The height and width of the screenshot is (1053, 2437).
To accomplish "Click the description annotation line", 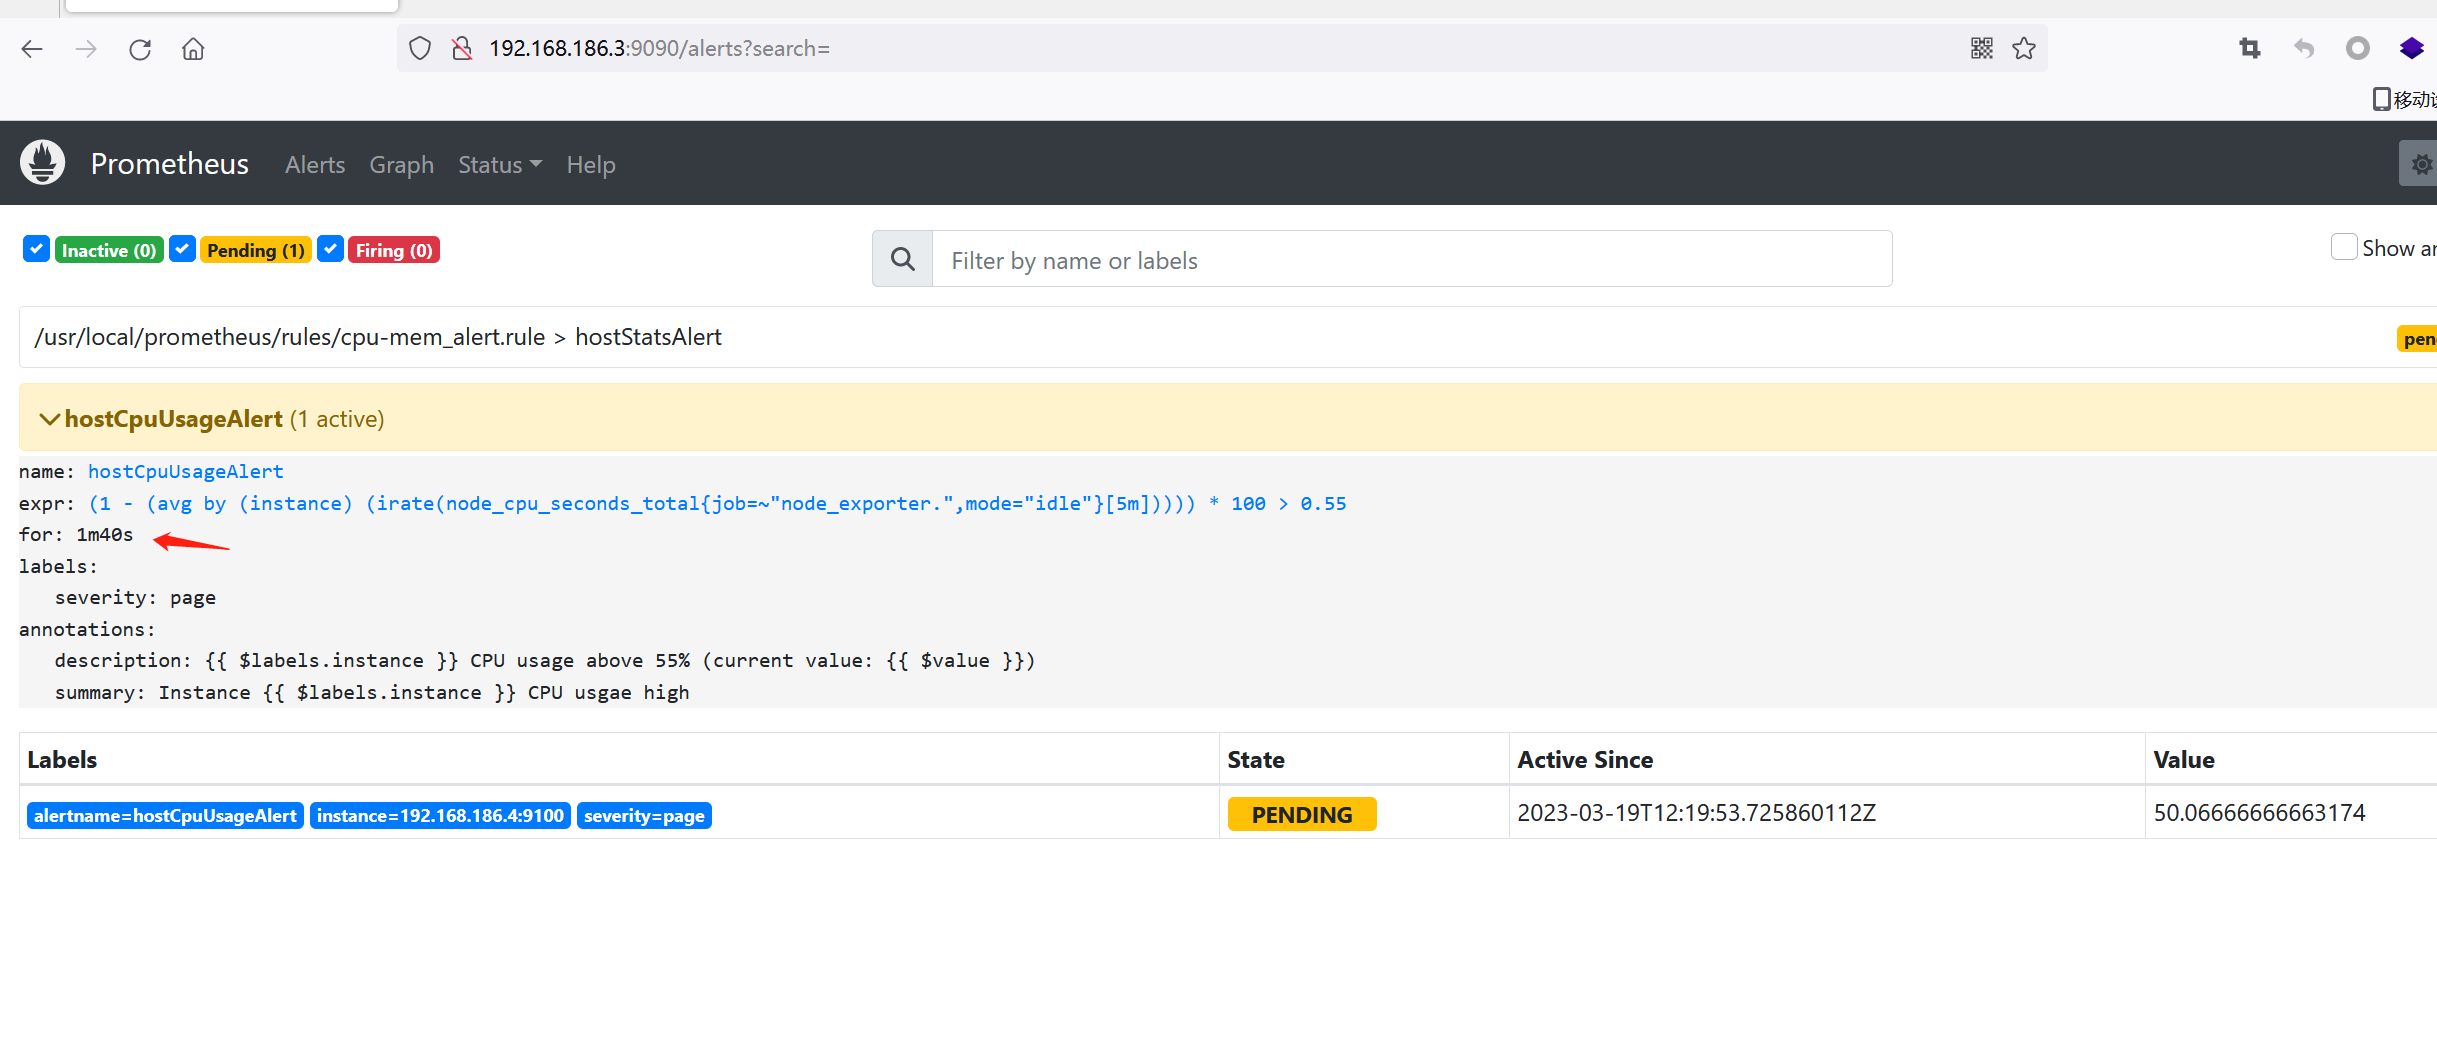I will (x=545, y=661).
